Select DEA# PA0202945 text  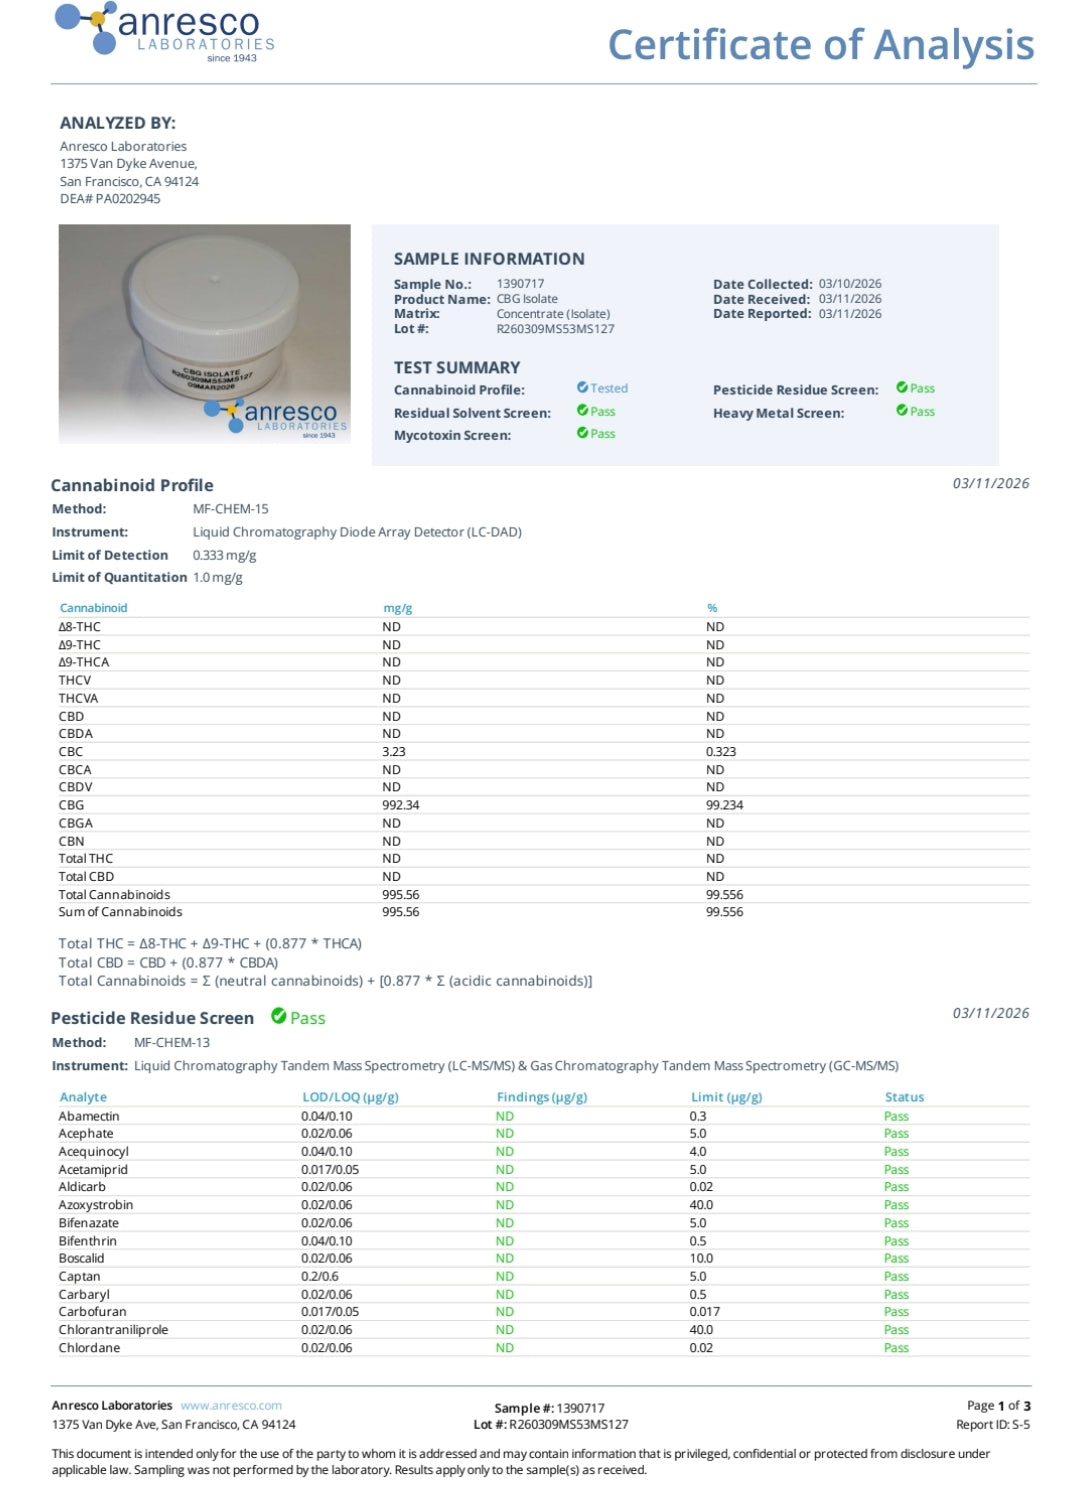(110, 199)
